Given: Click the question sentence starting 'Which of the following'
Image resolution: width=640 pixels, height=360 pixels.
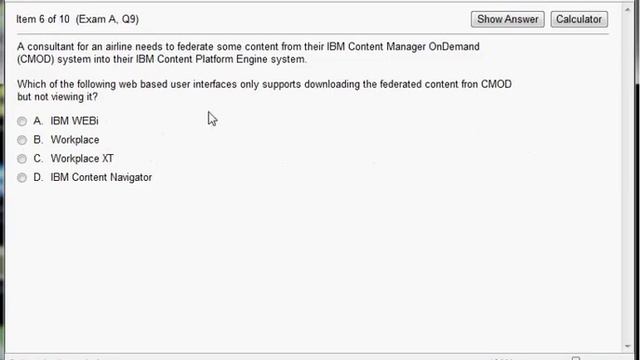Looking at the screenshot, I should (264, 90).
